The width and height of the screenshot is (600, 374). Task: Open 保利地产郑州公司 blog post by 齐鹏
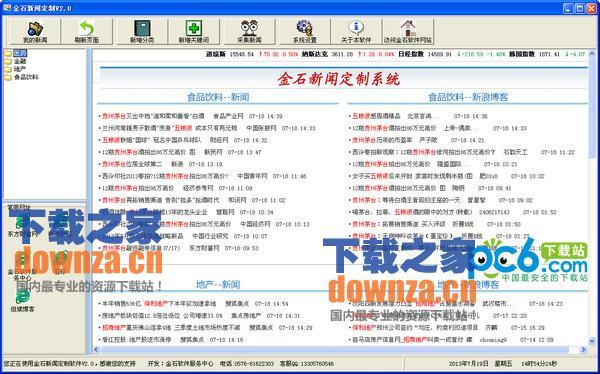(x=415, y=328)
